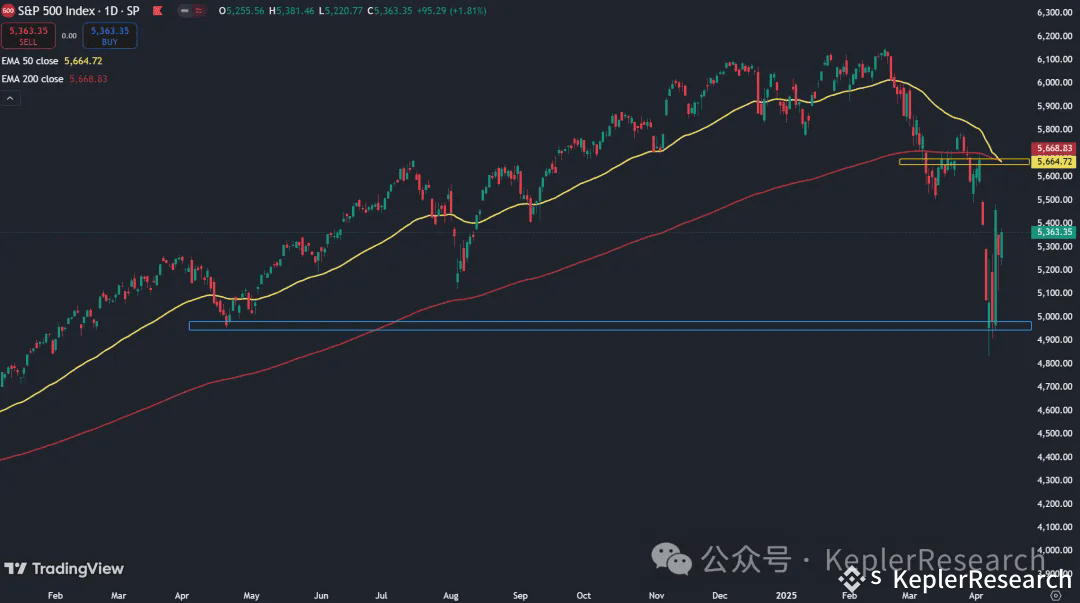Click the 0.00 spread value
This screenshot has height=603, width=1080.
pyautogui.click(x=69, y=36)
